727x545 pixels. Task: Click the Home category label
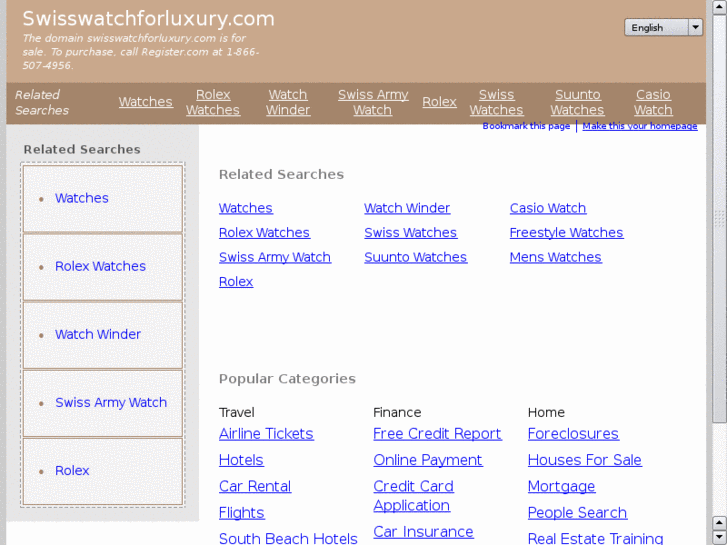coord(546,412)
